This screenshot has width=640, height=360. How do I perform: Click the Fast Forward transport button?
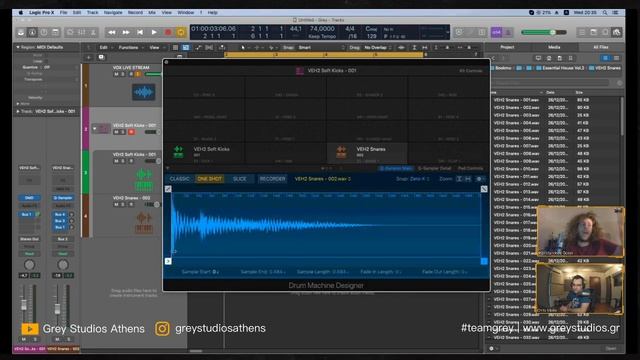click(x=126, y=32)
